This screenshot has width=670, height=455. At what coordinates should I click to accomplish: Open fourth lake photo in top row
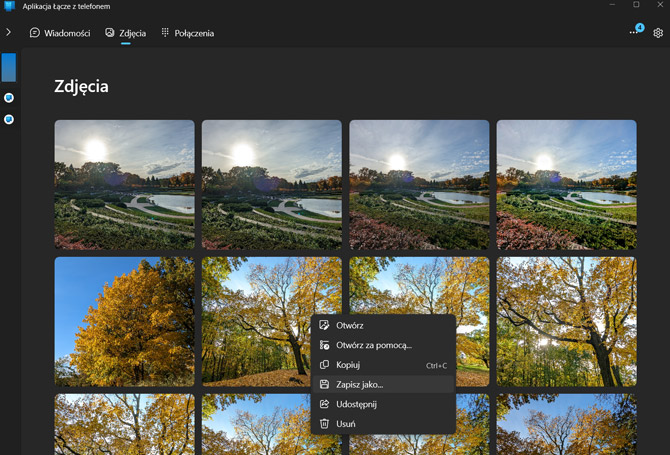pyautogui.click(x=567, y=185)
